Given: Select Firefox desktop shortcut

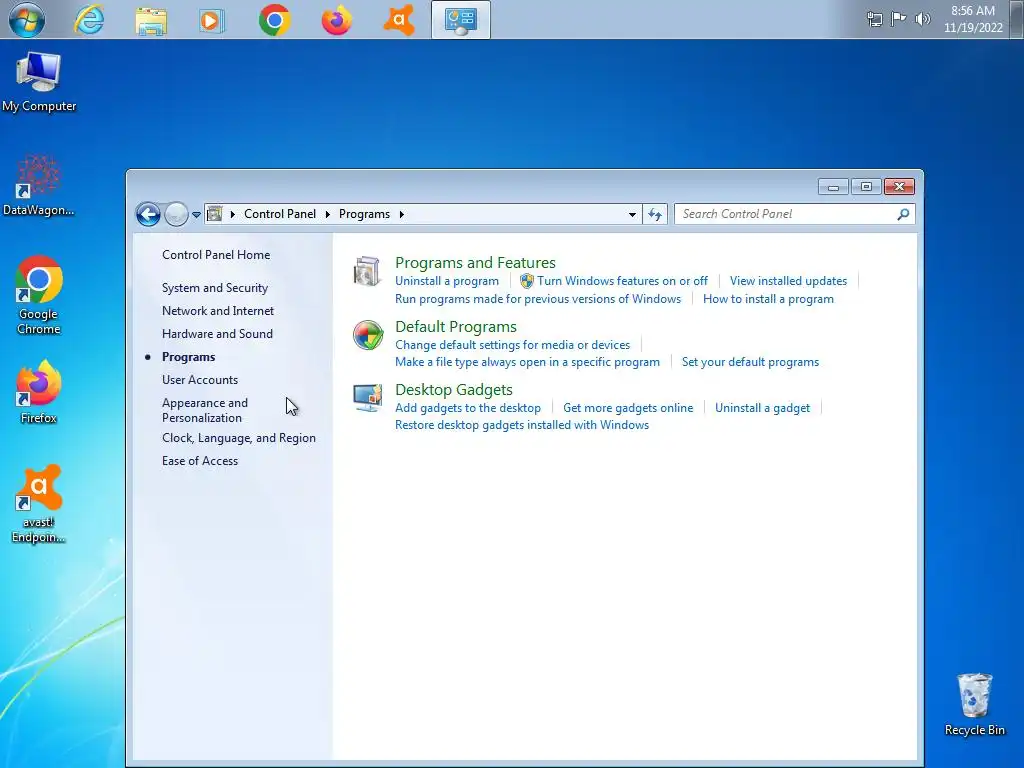Looking at the screenshot, I should pyautogui.click(x=39, y=392).
